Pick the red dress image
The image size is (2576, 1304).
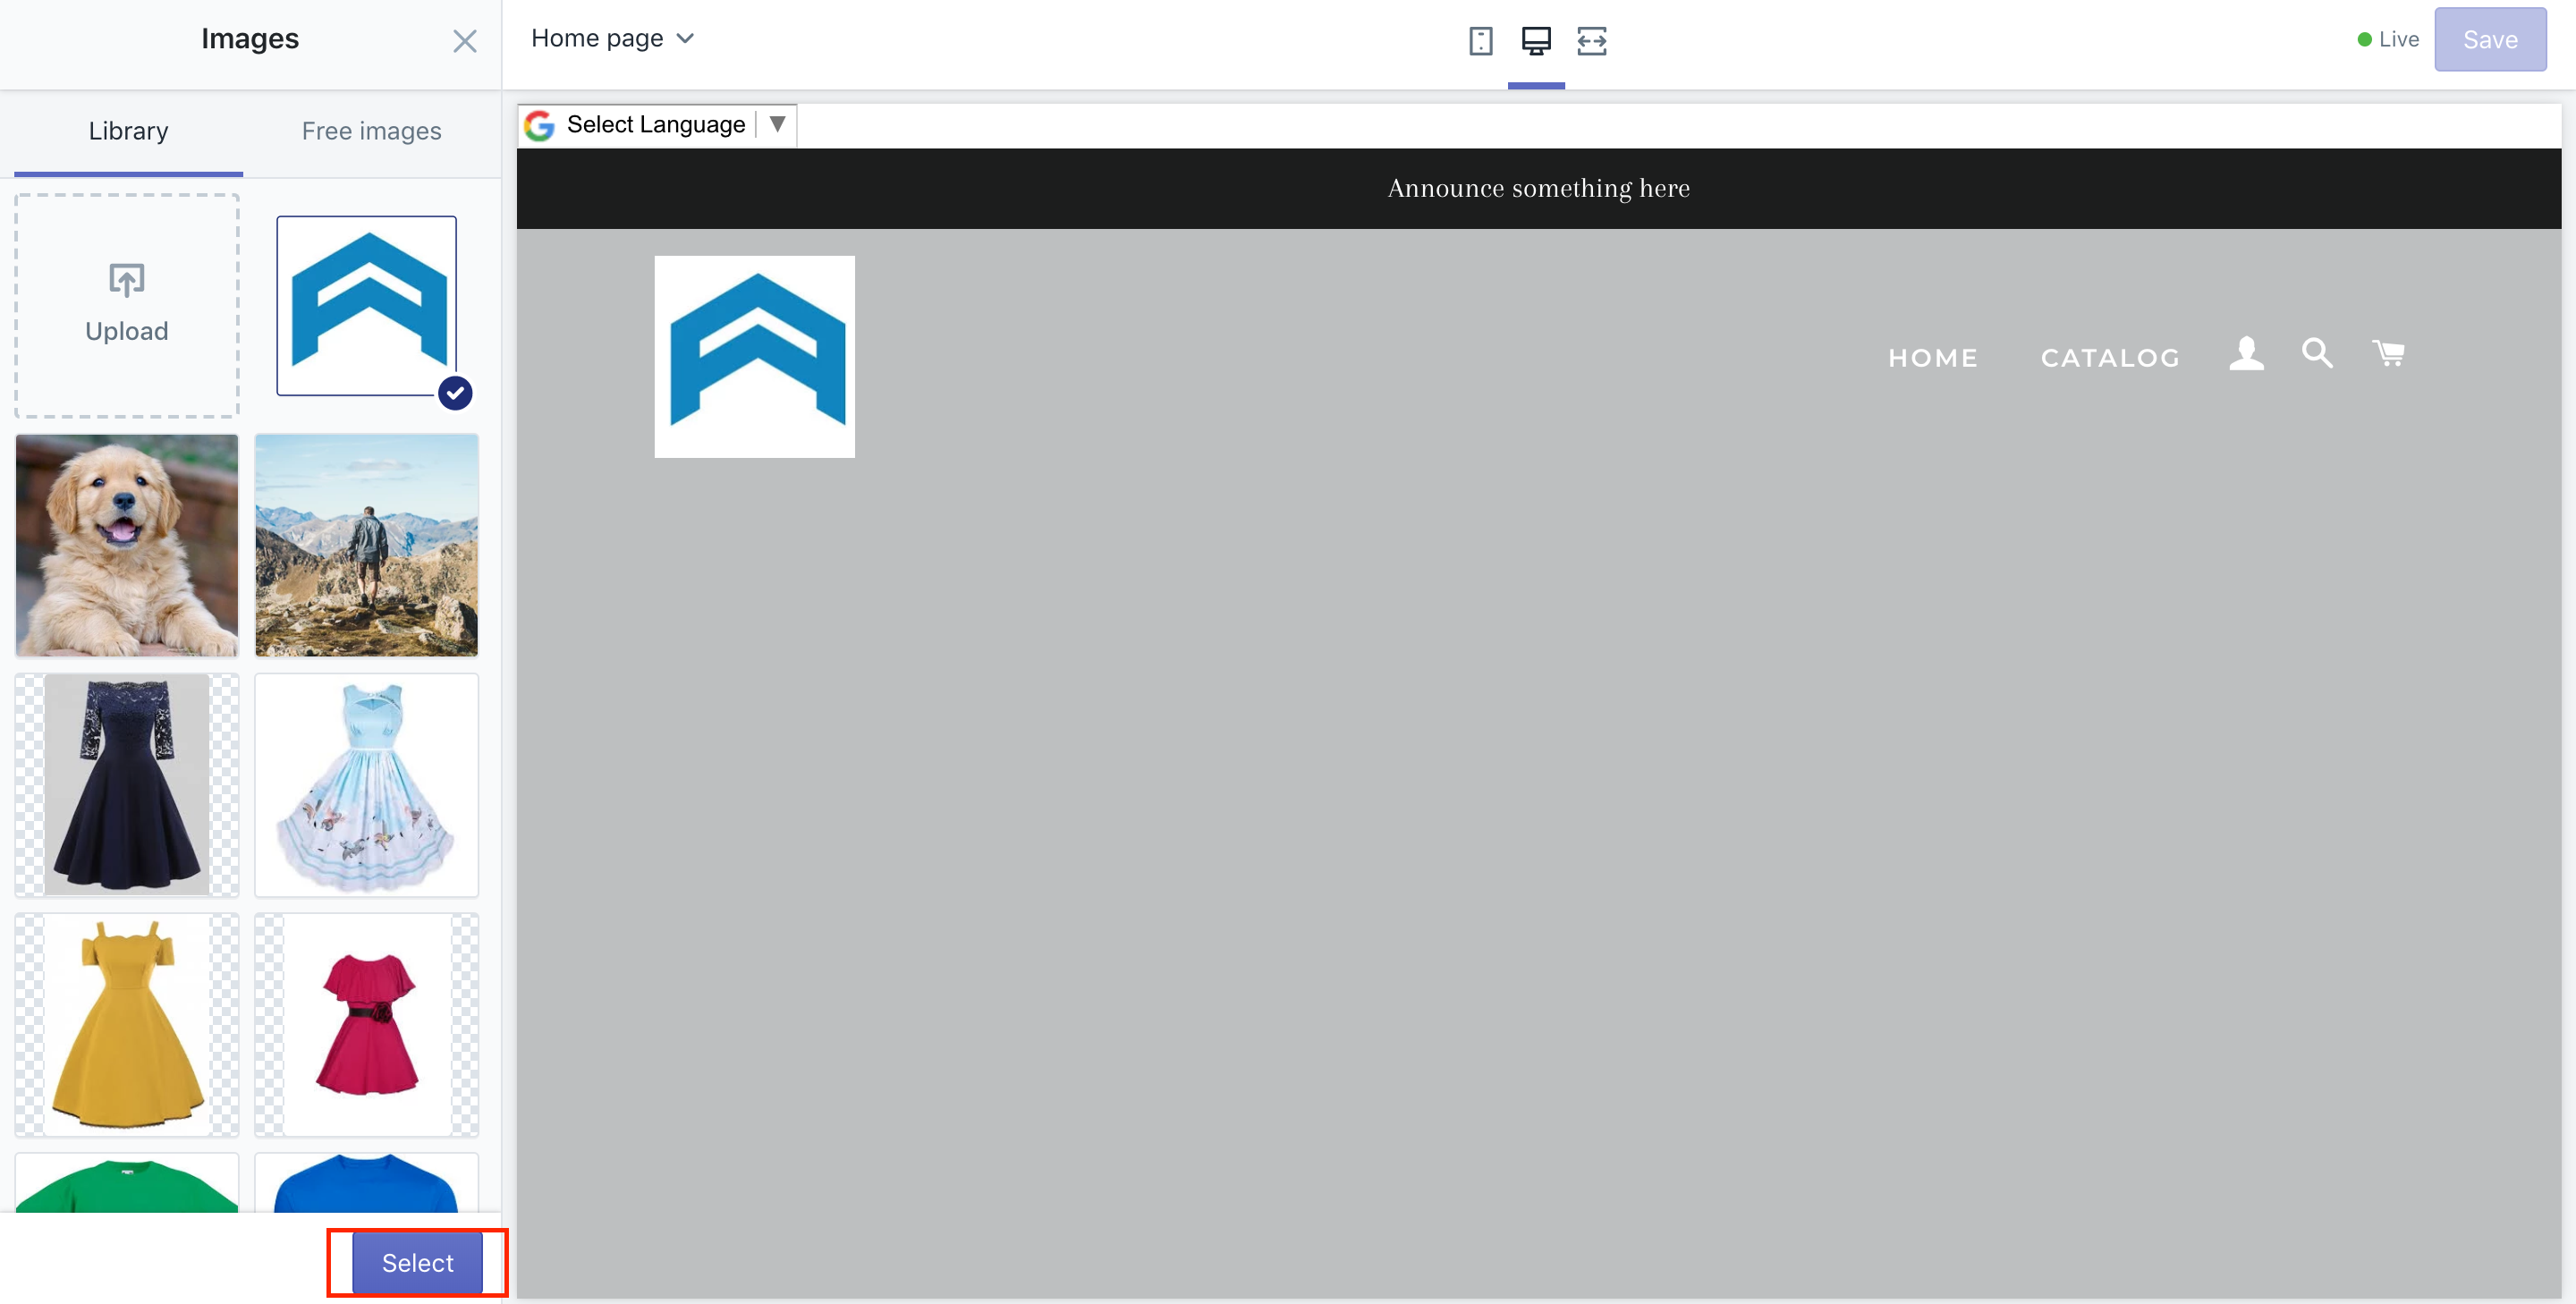[367, 1024]
